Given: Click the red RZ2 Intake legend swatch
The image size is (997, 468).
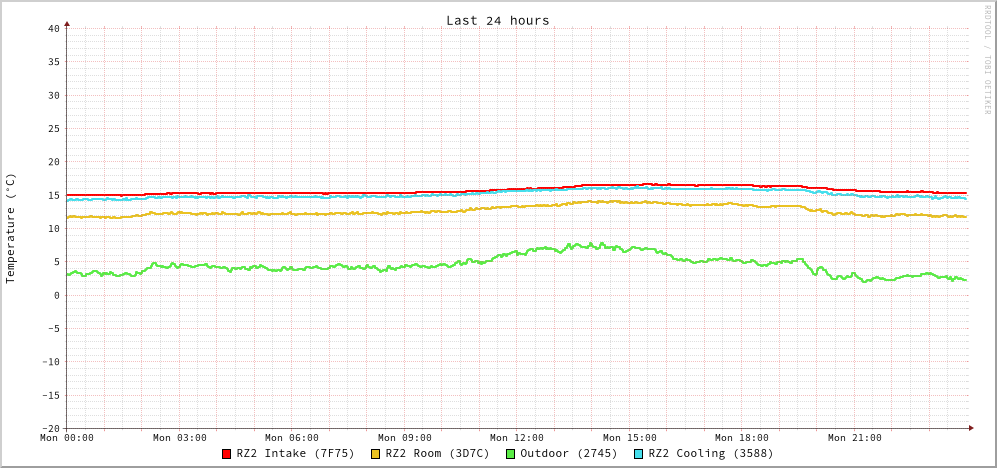Looking at the screenshot, I should coord(227,454).
